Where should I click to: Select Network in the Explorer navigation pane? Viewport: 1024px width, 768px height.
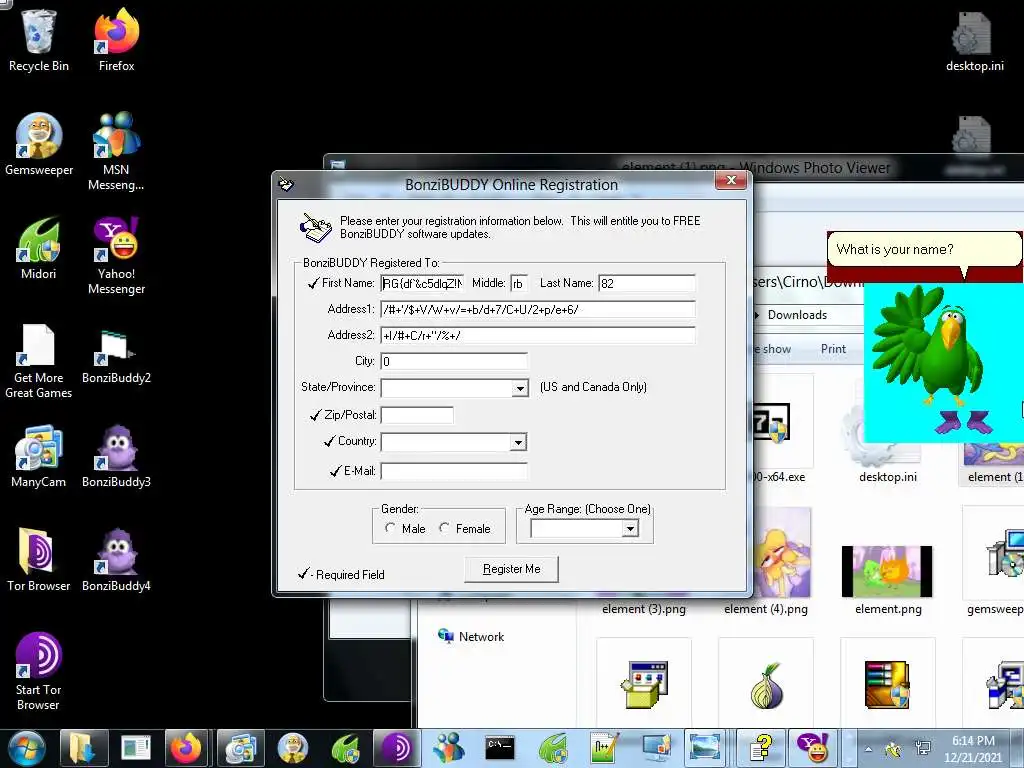click(x=471, y=636)
